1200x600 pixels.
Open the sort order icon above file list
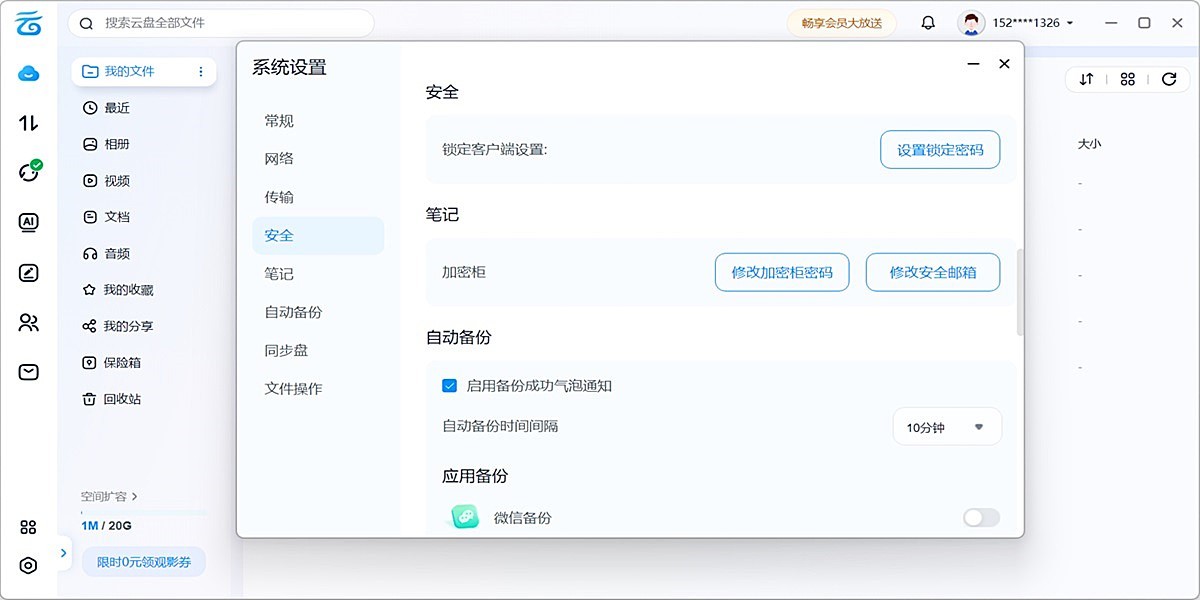(x=1086, y=79)
